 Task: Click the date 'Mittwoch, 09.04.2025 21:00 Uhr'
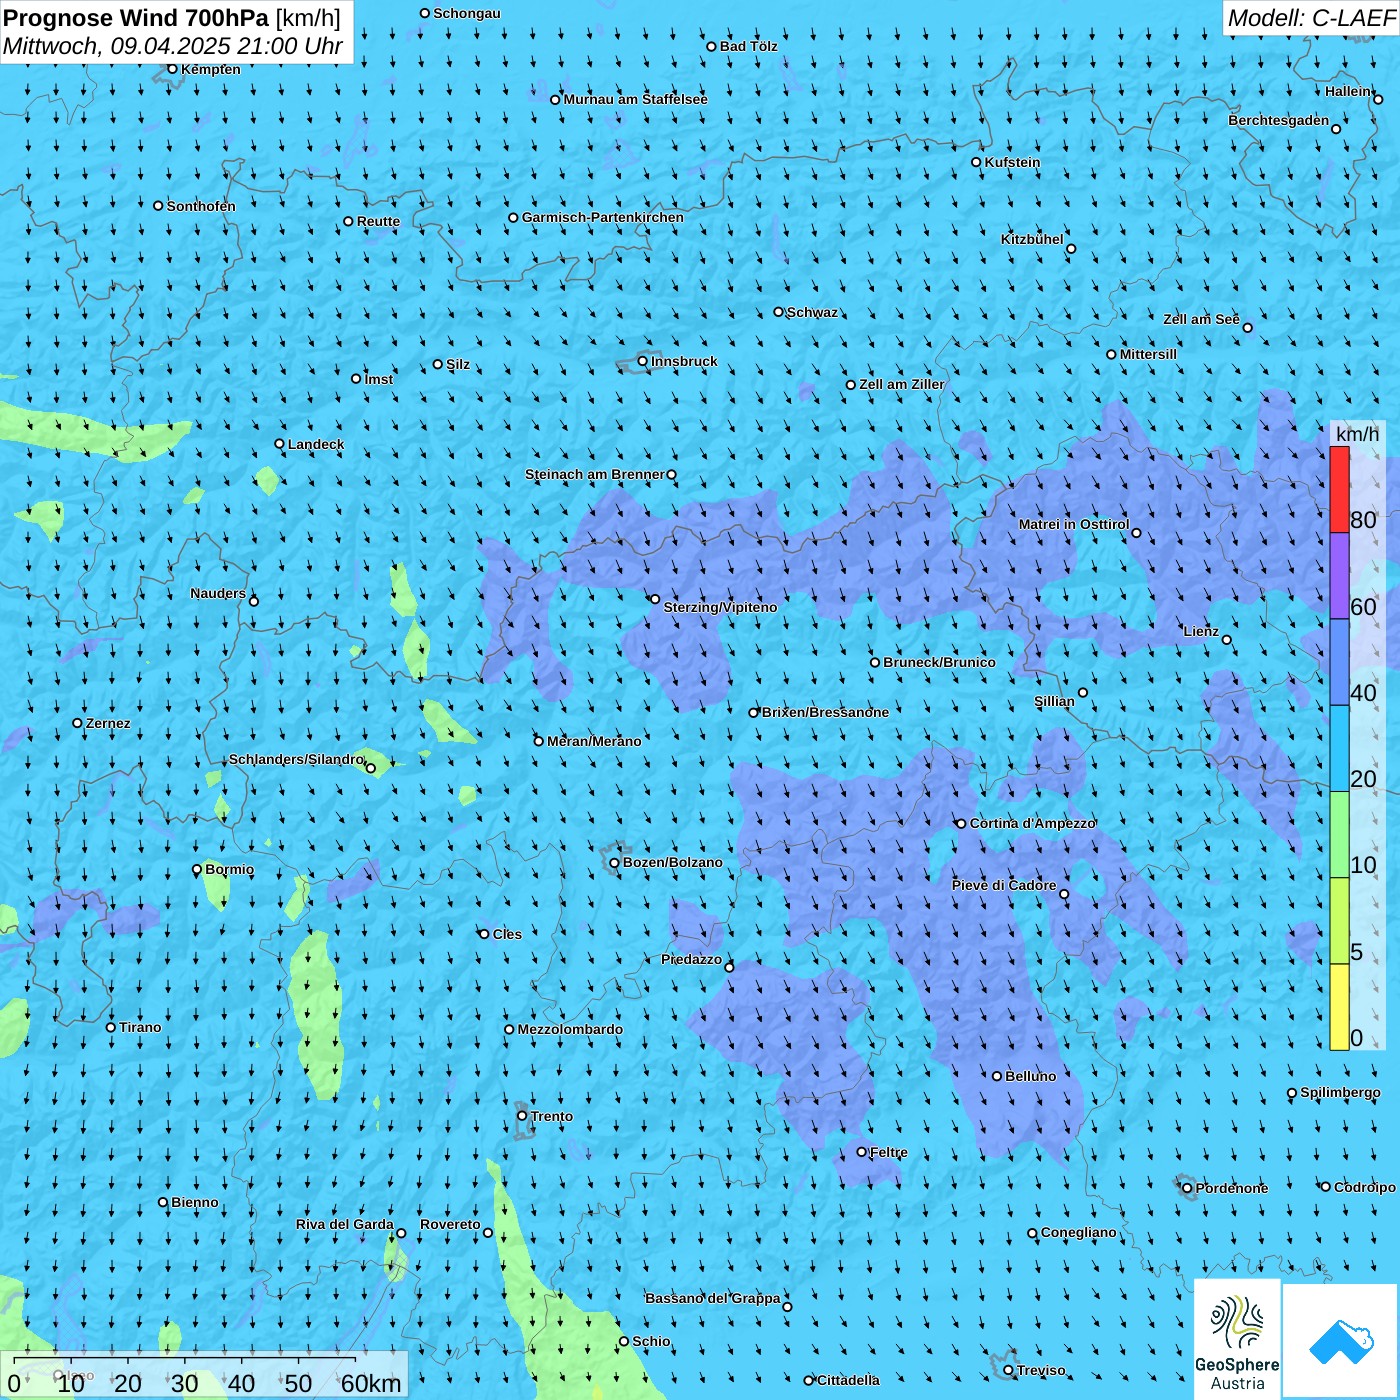(x=173, y=46)
